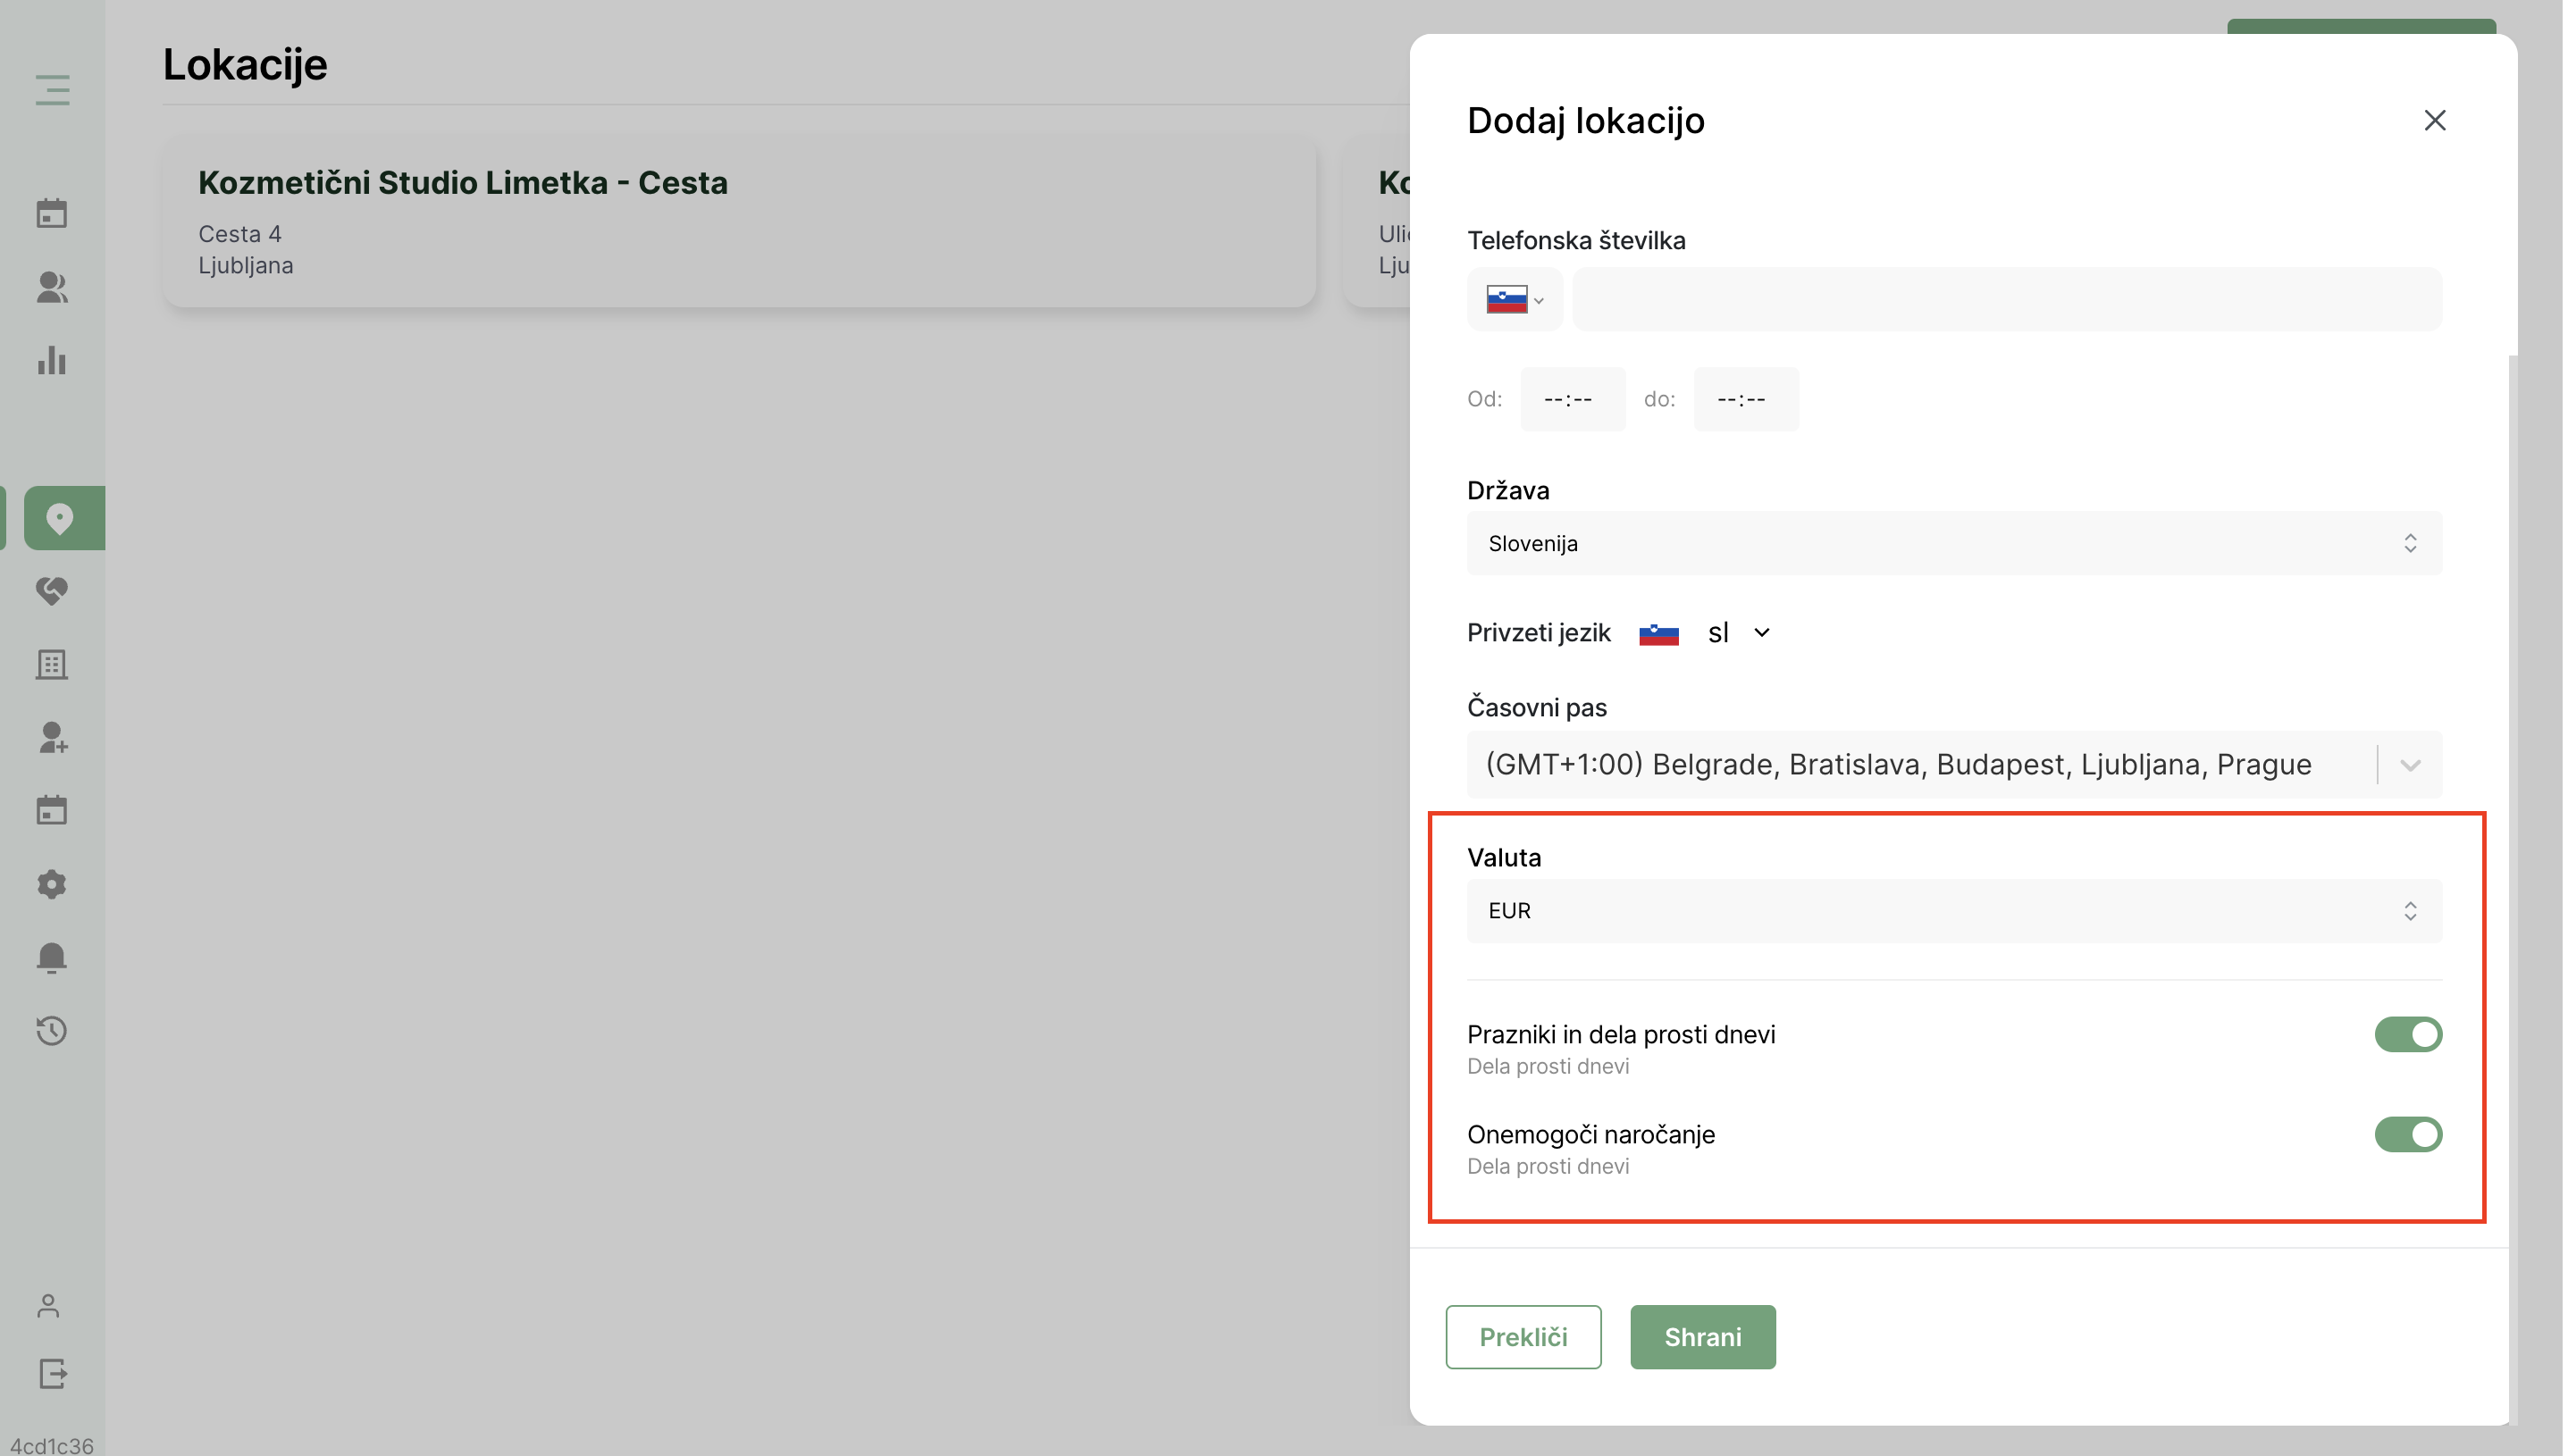Screen dimensions: 2568x1456
Task: Toggle Onemogoči naročanje switch
Action: (x=2408, y=1134)
